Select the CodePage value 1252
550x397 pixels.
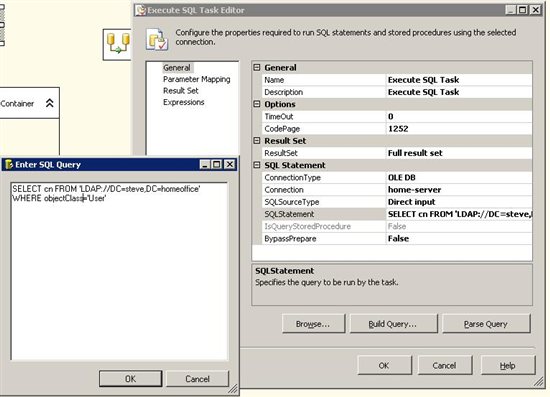pos(459,129)
